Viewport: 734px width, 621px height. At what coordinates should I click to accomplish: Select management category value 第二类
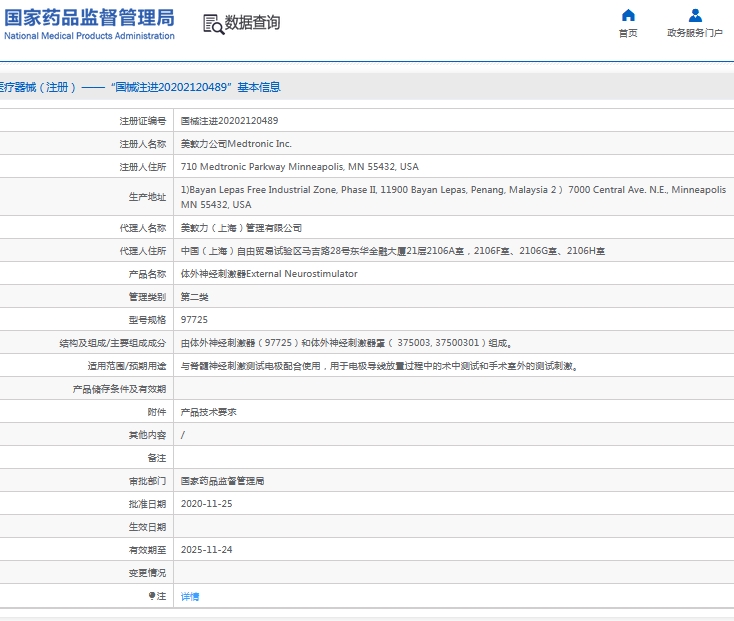[195, 297]
